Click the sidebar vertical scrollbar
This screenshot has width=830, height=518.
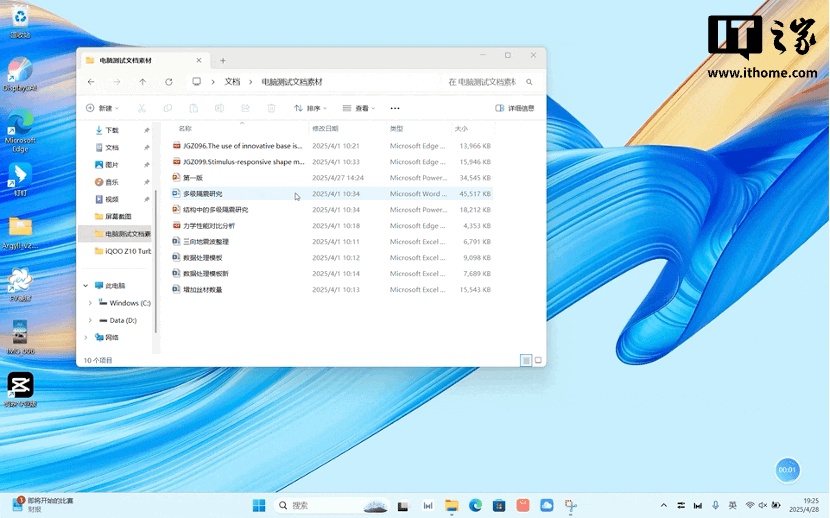[156, 261]
